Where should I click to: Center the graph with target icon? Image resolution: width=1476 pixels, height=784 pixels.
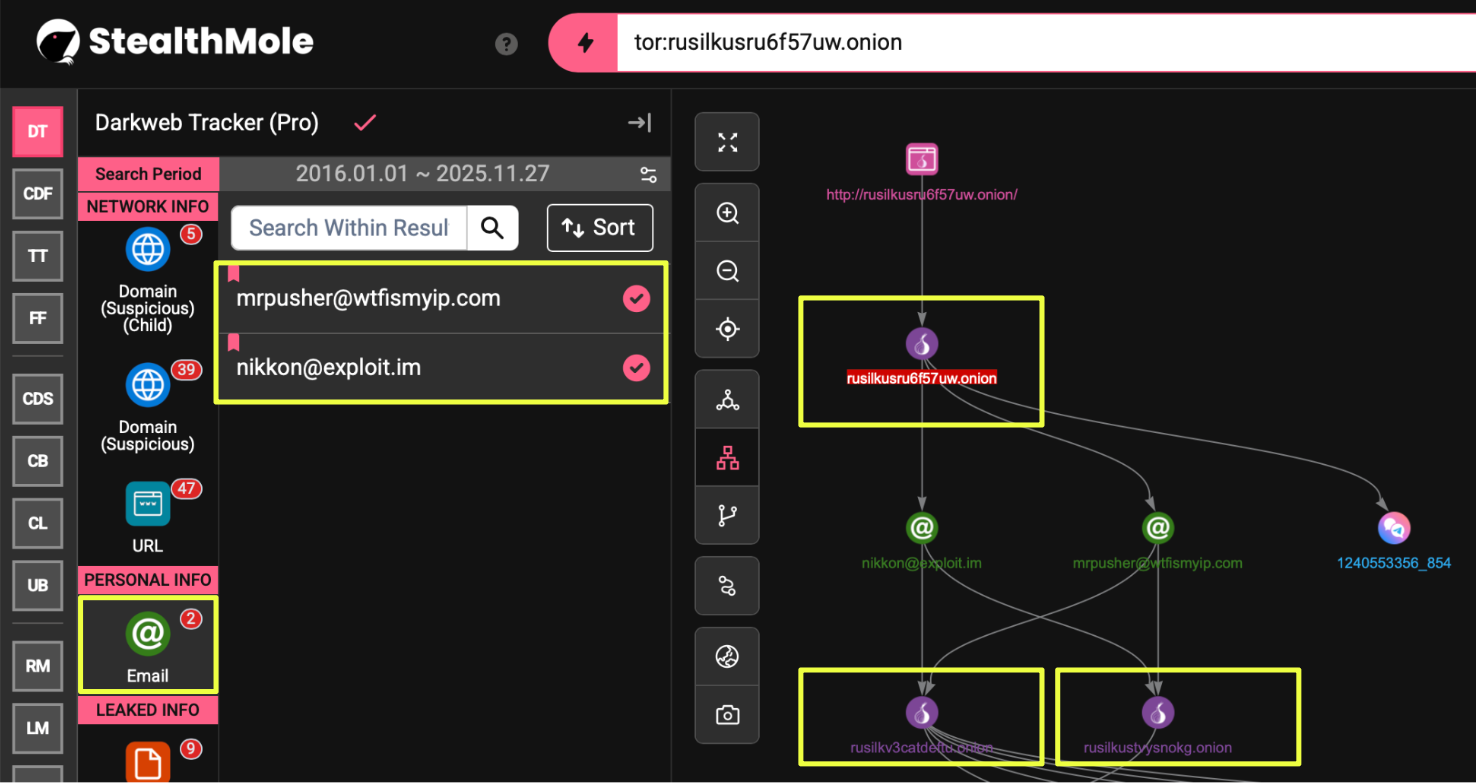click(727, 329)
